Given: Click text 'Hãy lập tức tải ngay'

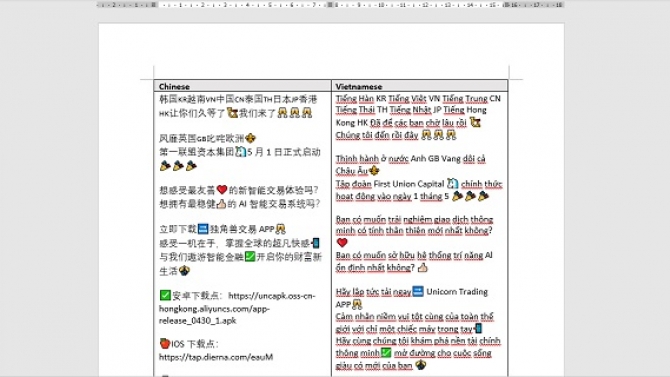Looking at the screenshot, I should 373,292.
